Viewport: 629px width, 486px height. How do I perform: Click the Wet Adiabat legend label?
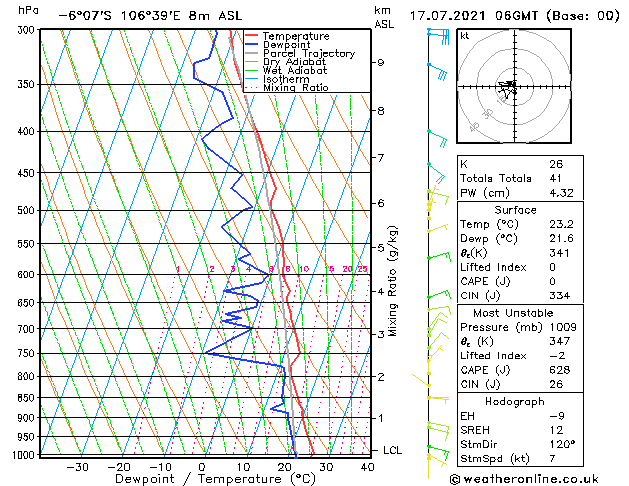coord(294,70)
